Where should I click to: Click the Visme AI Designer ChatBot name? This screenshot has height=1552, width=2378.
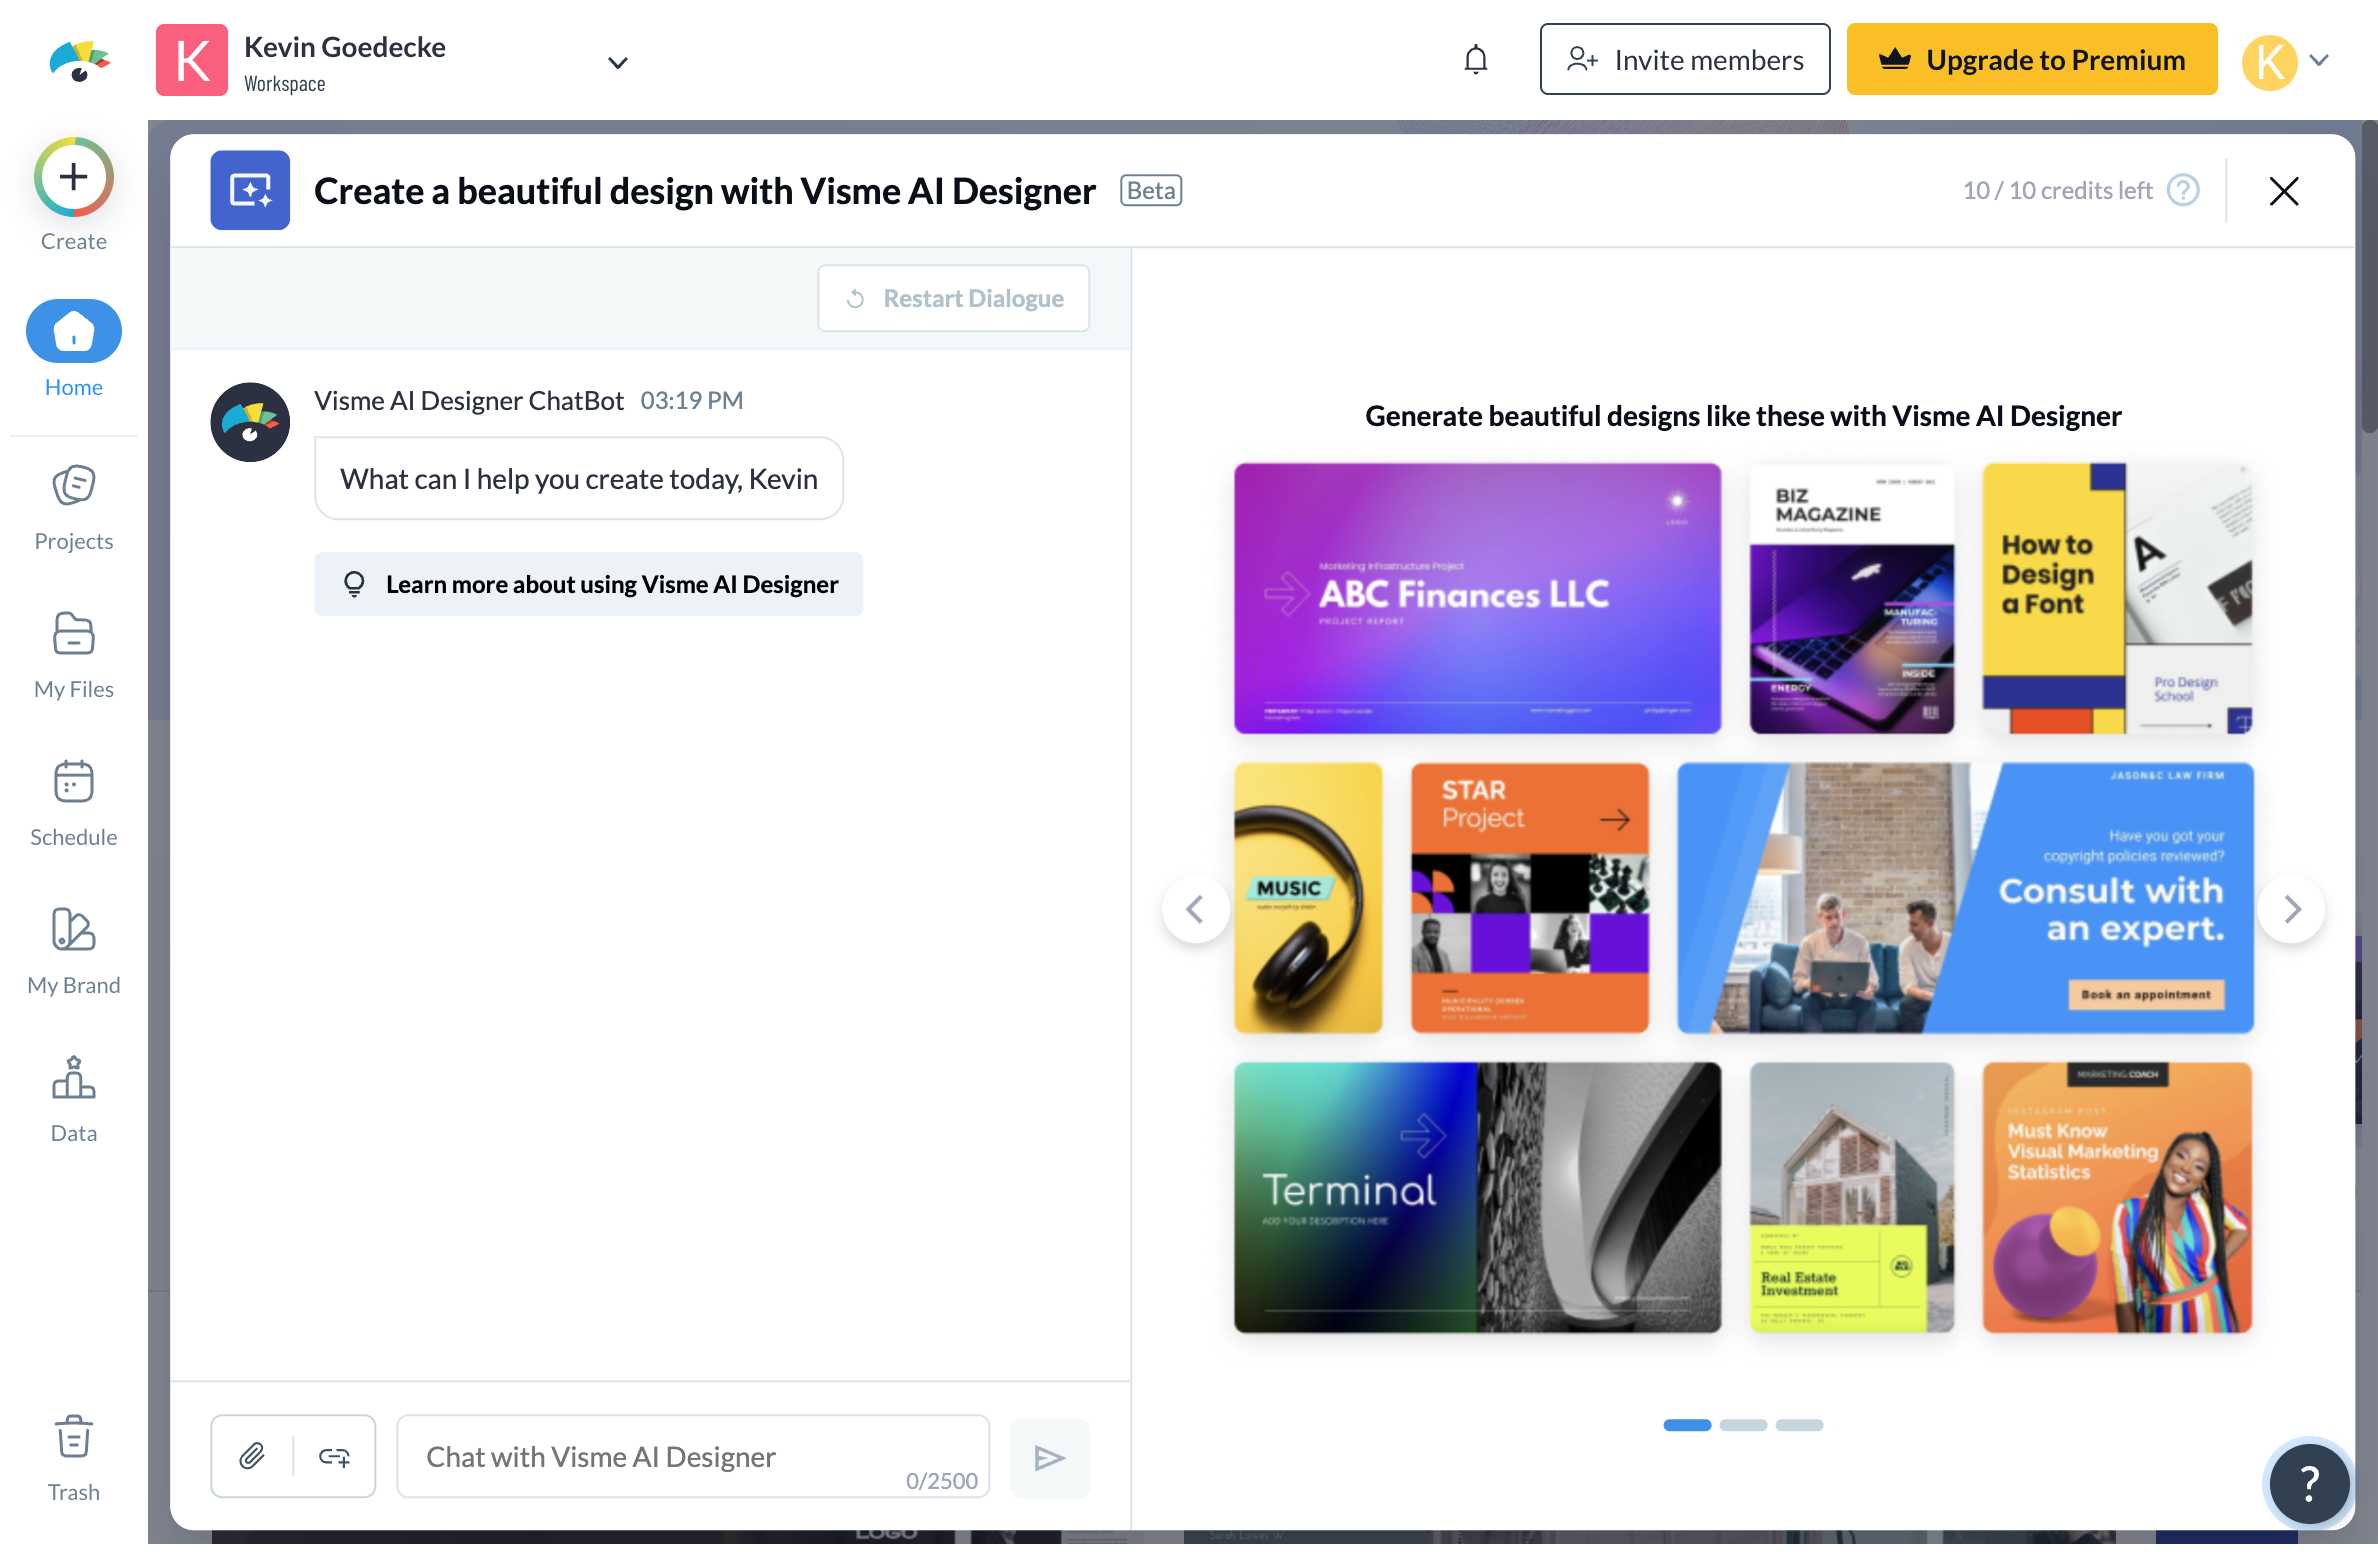coord(468,400)
